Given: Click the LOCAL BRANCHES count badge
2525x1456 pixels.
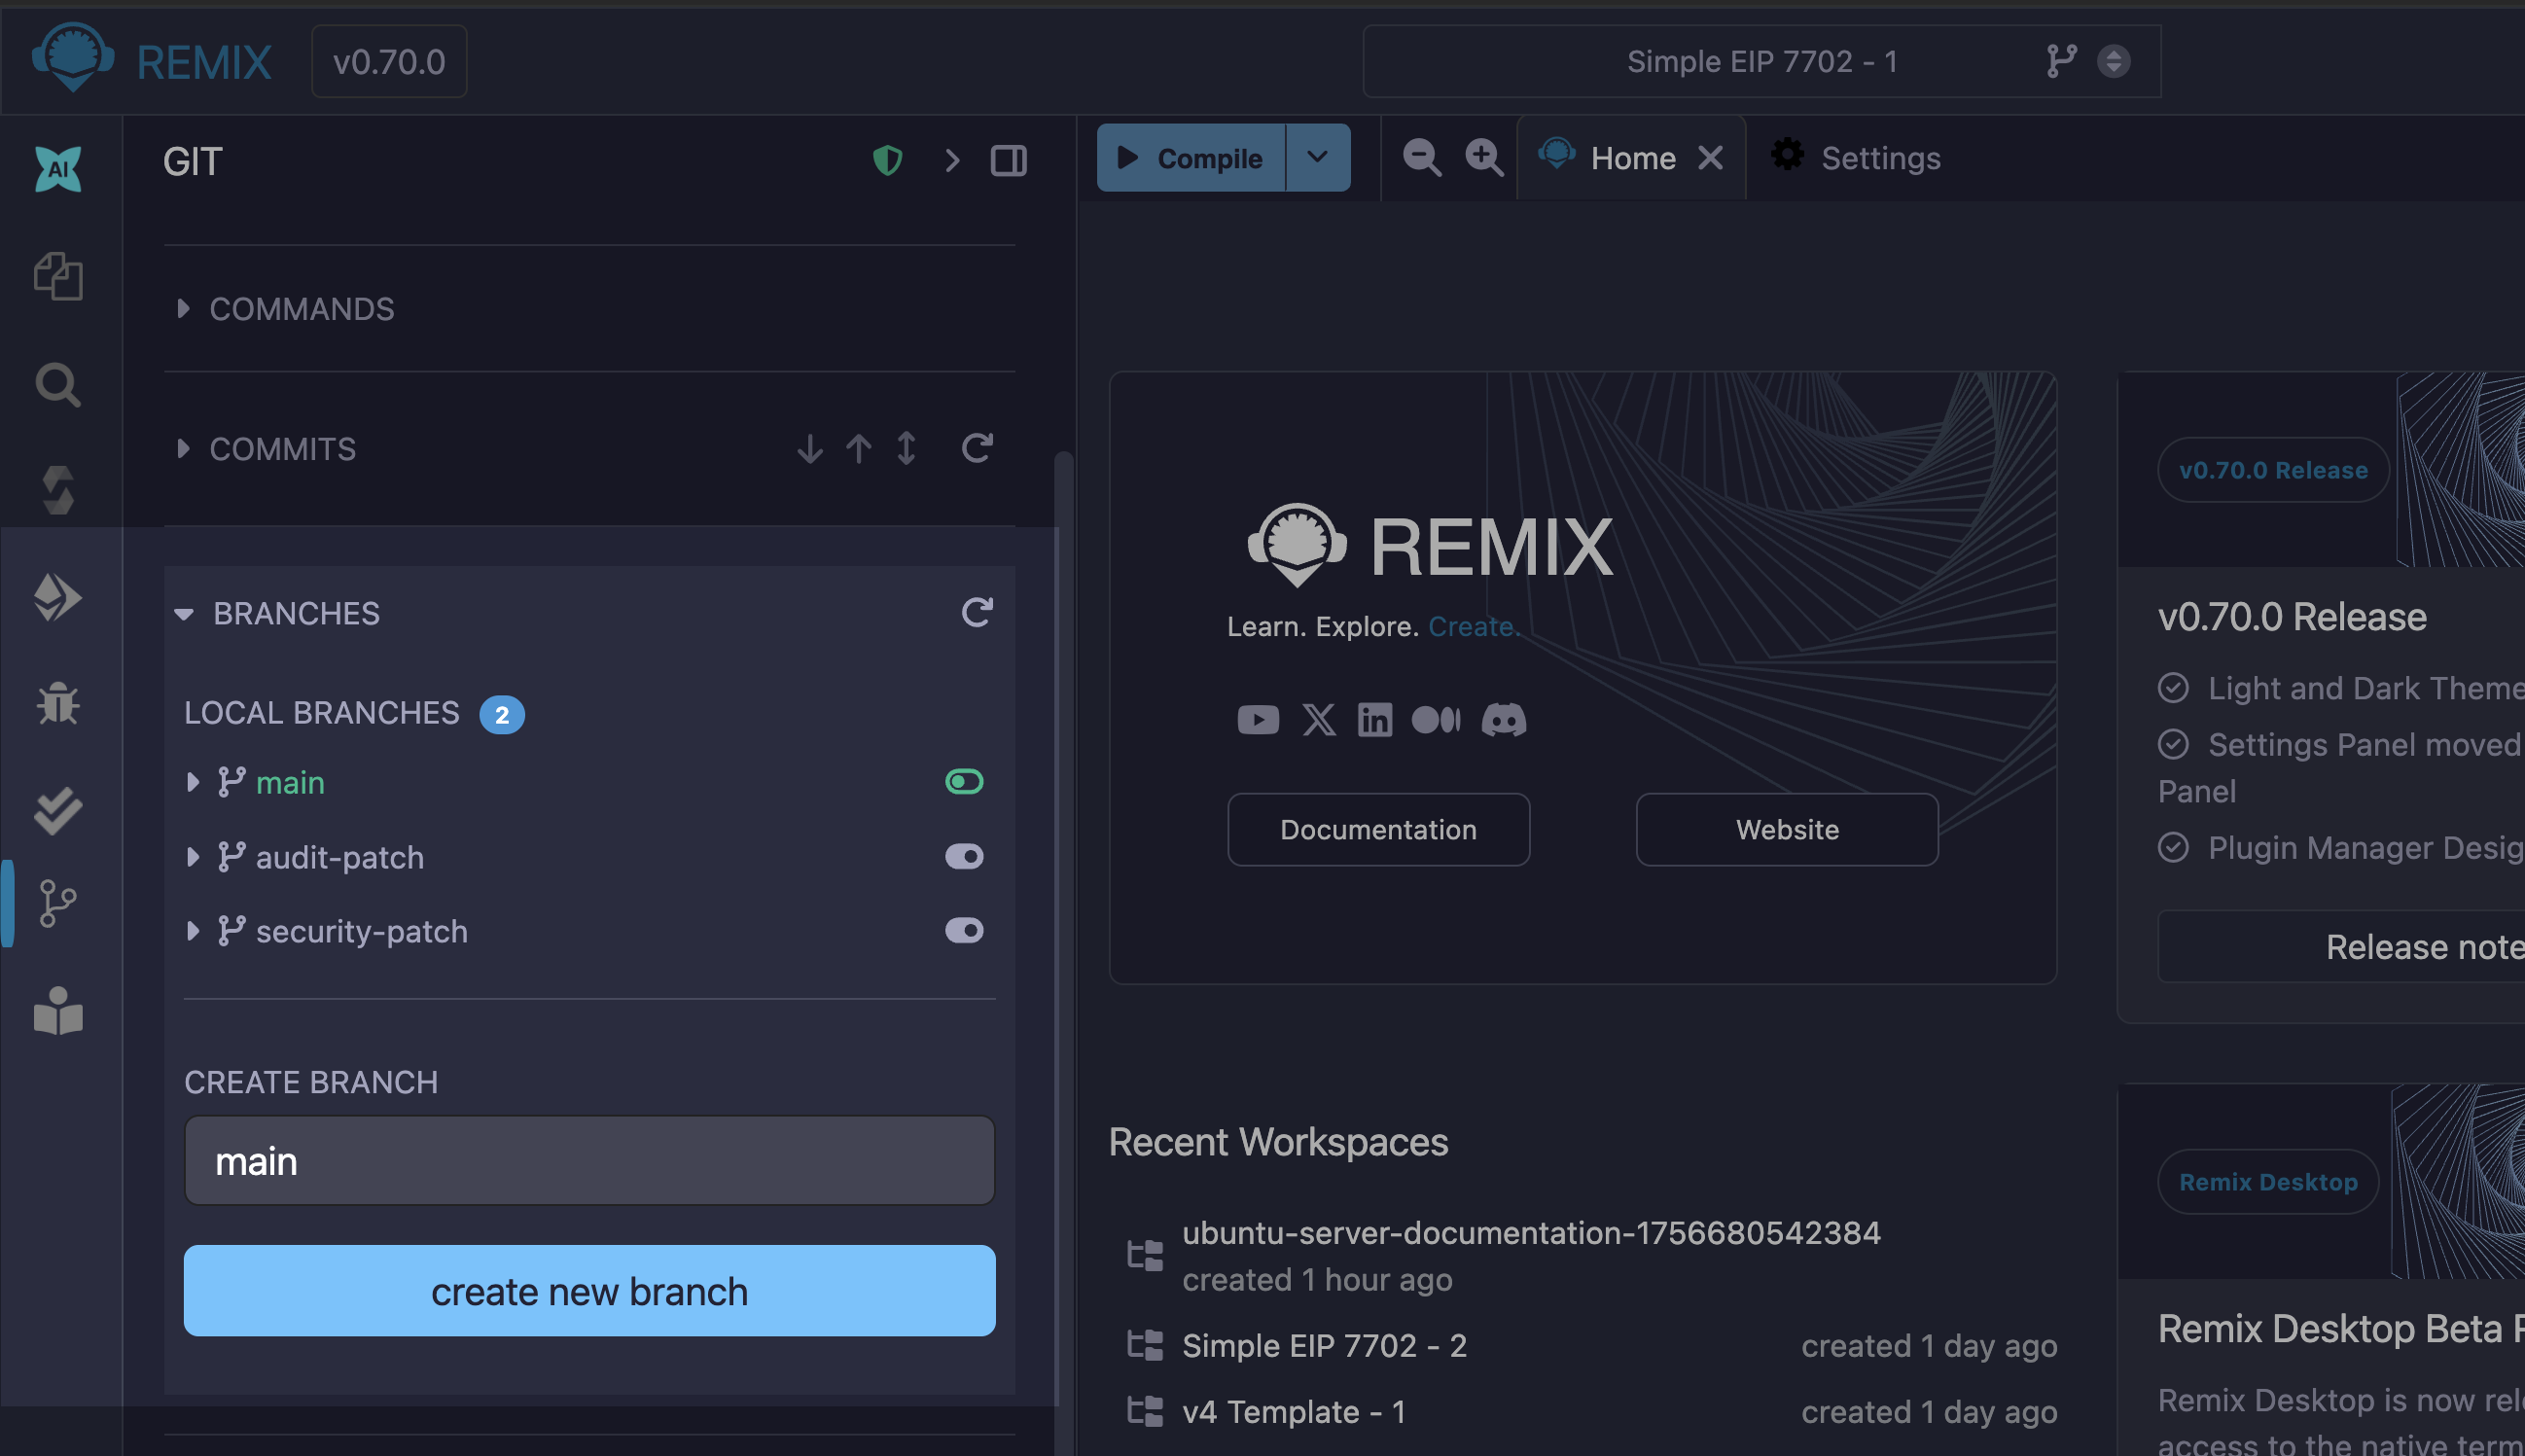Looking at the screenshot, I should click(502, 714).
